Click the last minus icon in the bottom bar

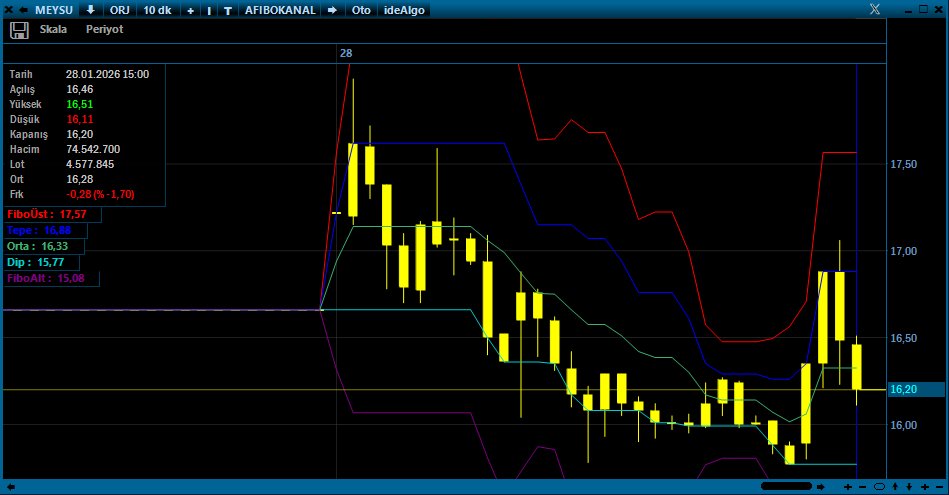(x=939, y=487)
